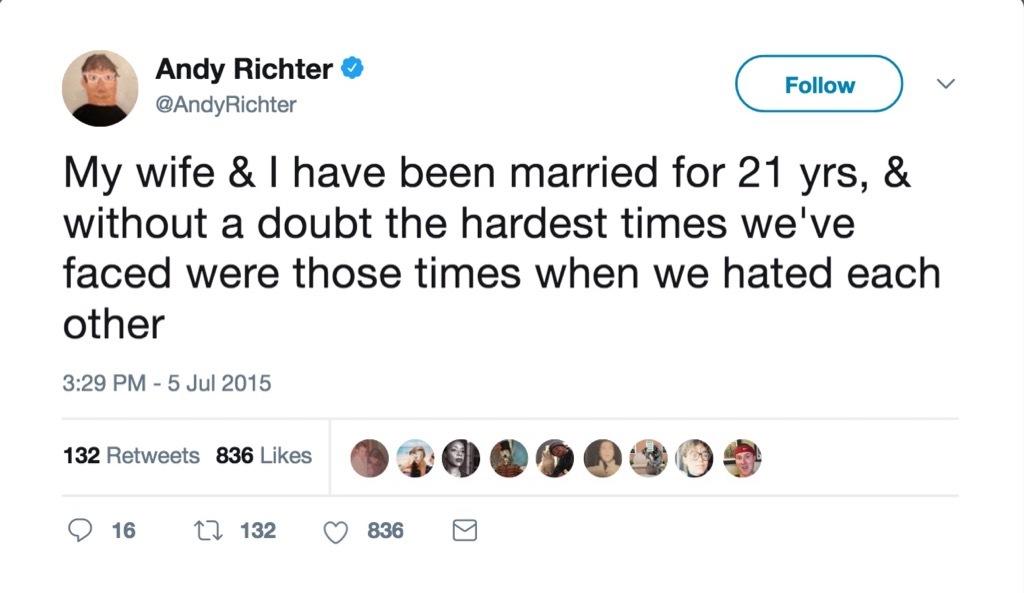Open the tweet timestamp permalink
This screenshot has height=593, width=1024.
166,383
